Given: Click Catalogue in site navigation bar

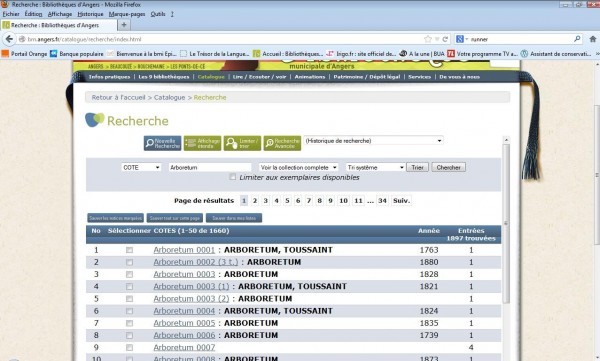Looking at the screenshot, I should pyautogui.click(x=211, y=77).
